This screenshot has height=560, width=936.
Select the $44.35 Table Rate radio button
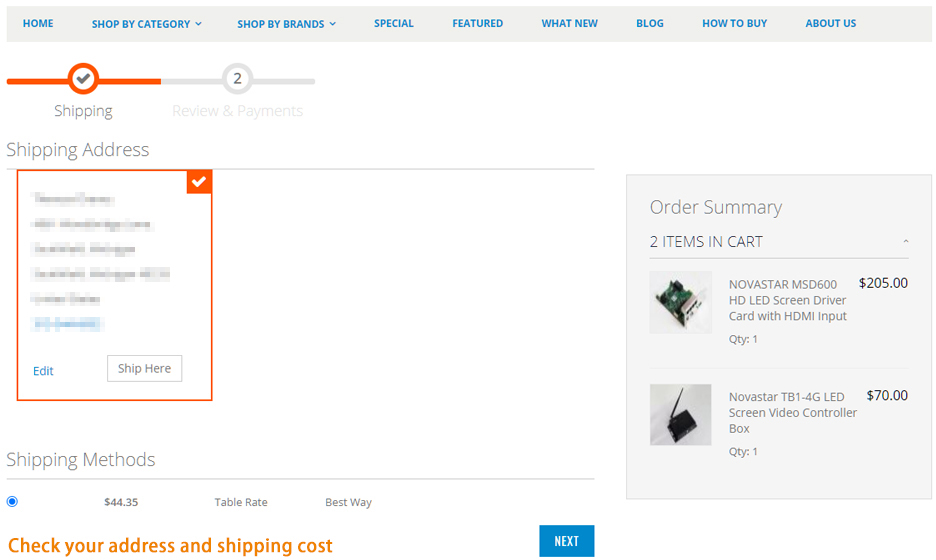point(13,501)
